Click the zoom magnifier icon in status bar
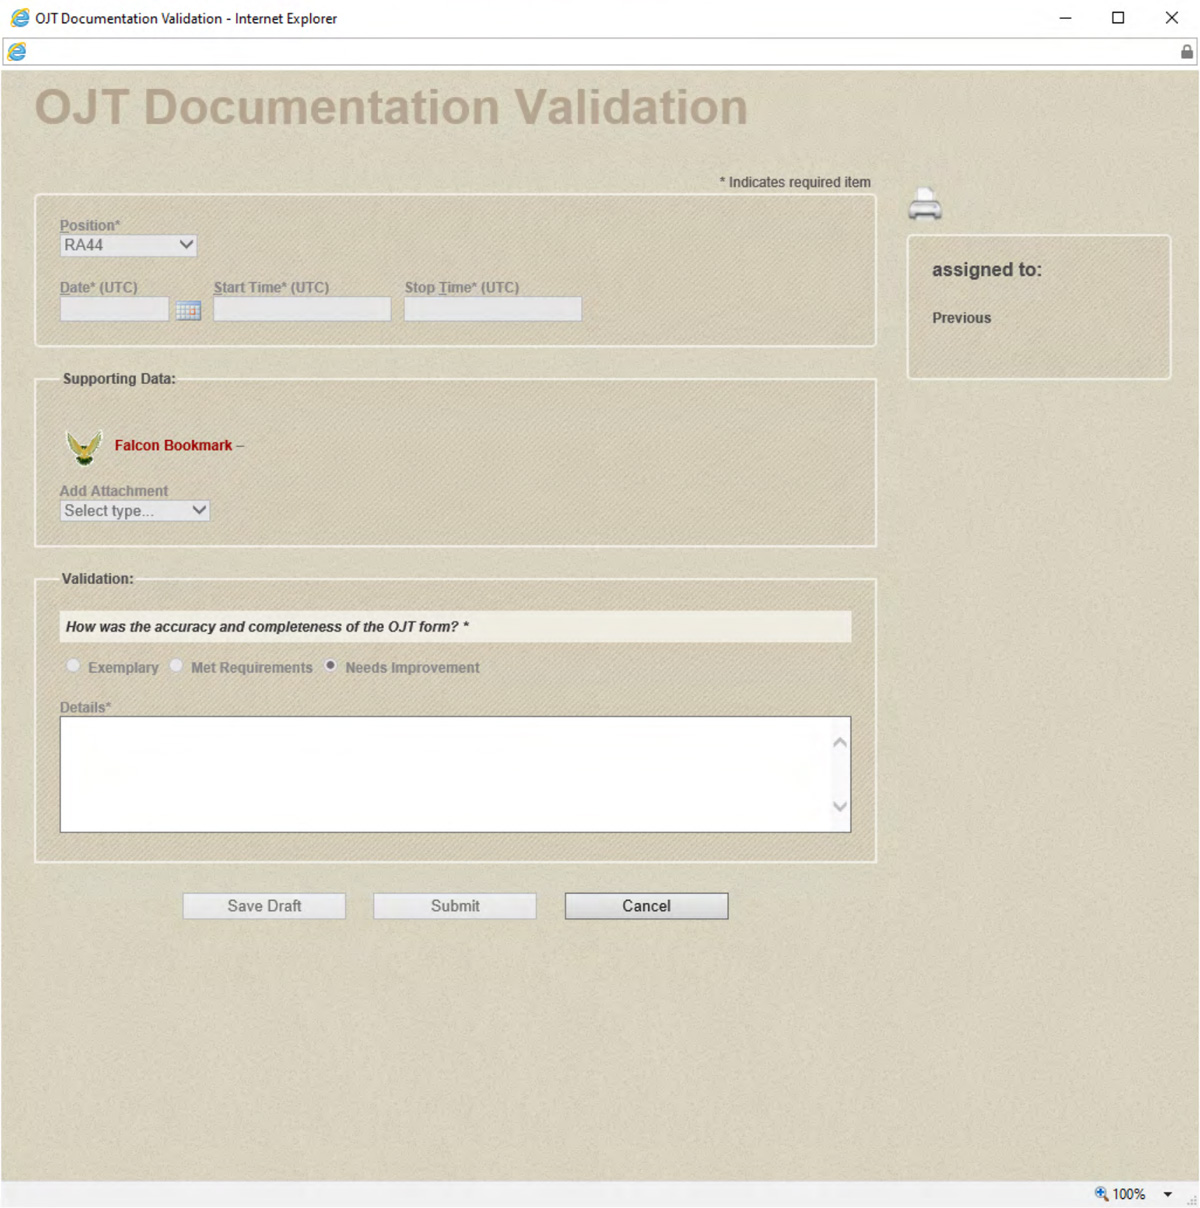This screenshot has height=1208, width=1200. [1101, 1193]
